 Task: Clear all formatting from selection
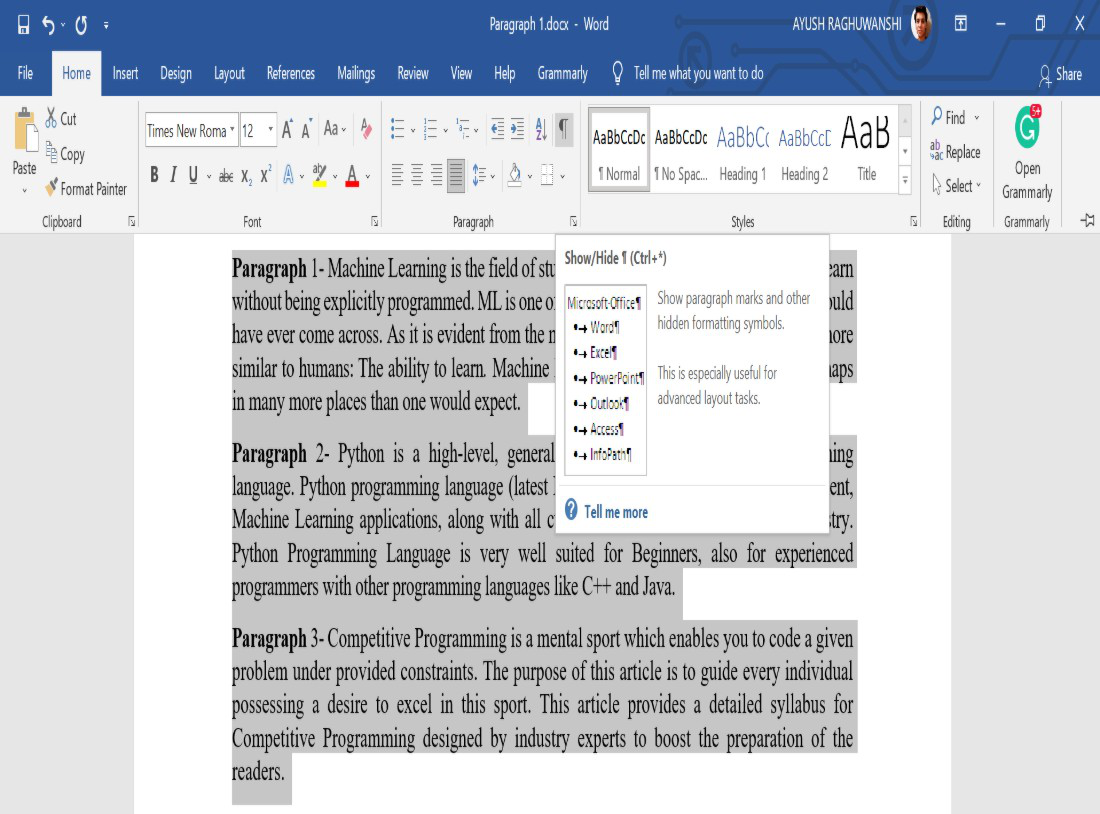[x=366, y=129]
